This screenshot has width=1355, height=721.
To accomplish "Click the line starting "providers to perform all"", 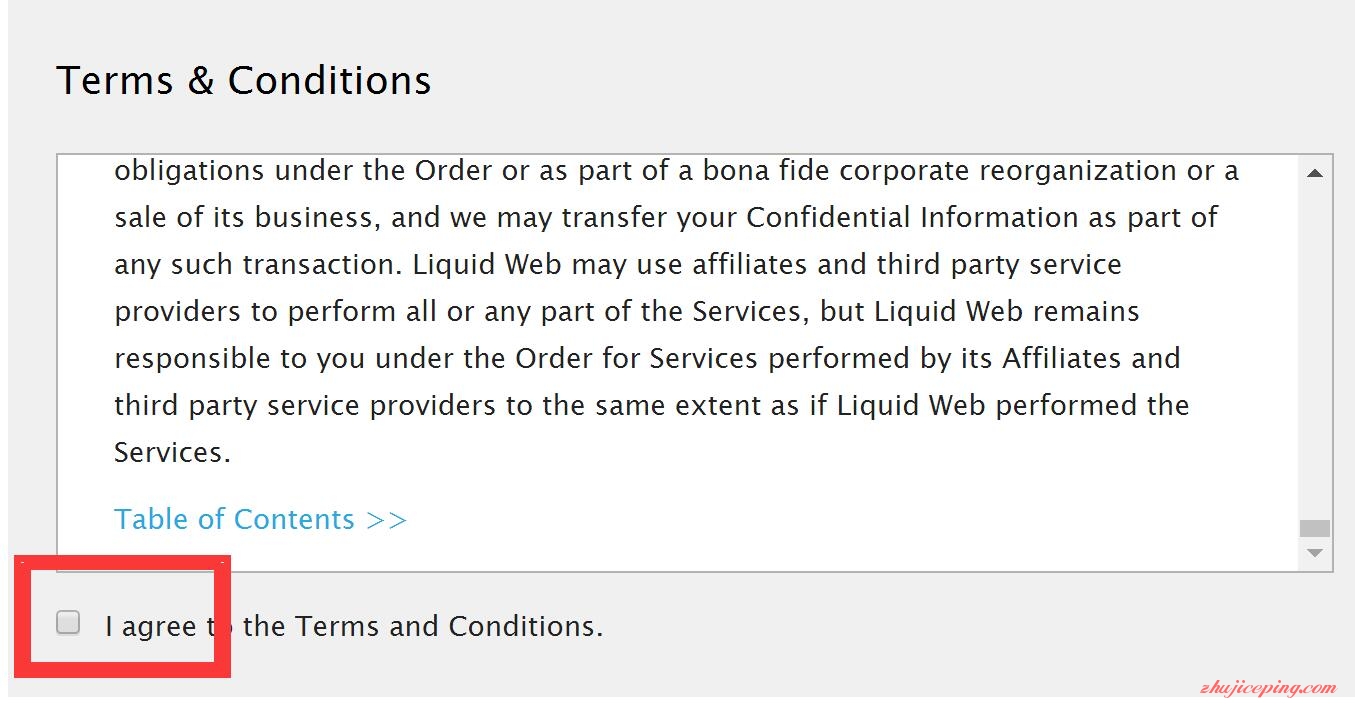I will point(627,311).
